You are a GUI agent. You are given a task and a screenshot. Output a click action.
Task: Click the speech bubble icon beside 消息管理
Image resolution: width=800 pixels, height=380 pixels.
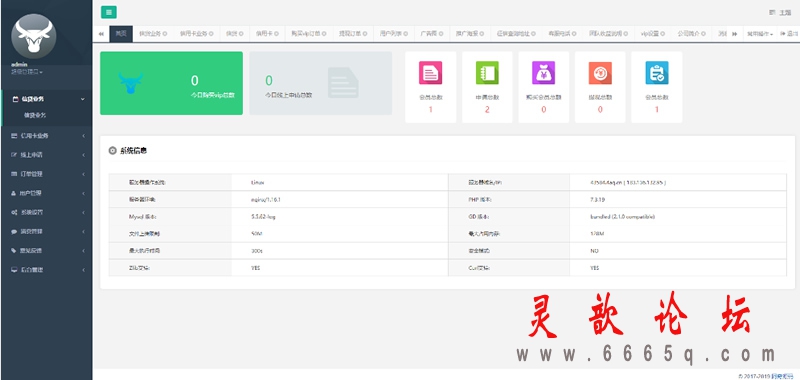click(14, 232)
